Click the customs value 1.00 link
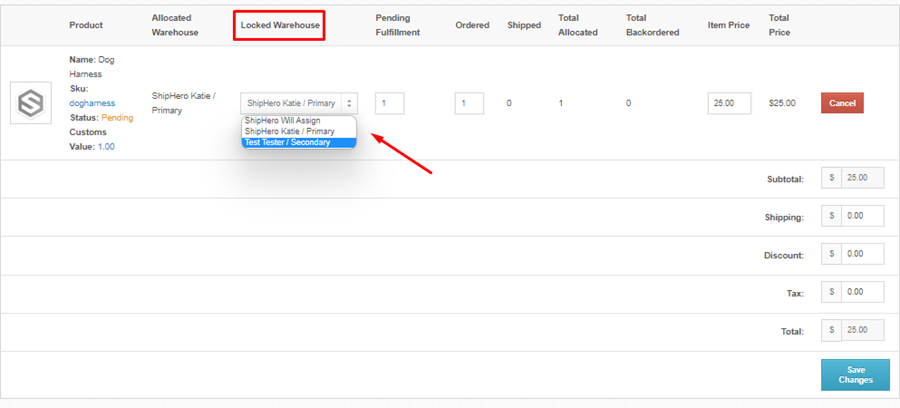The image size is (900, 408). click(x=106, y=146)
